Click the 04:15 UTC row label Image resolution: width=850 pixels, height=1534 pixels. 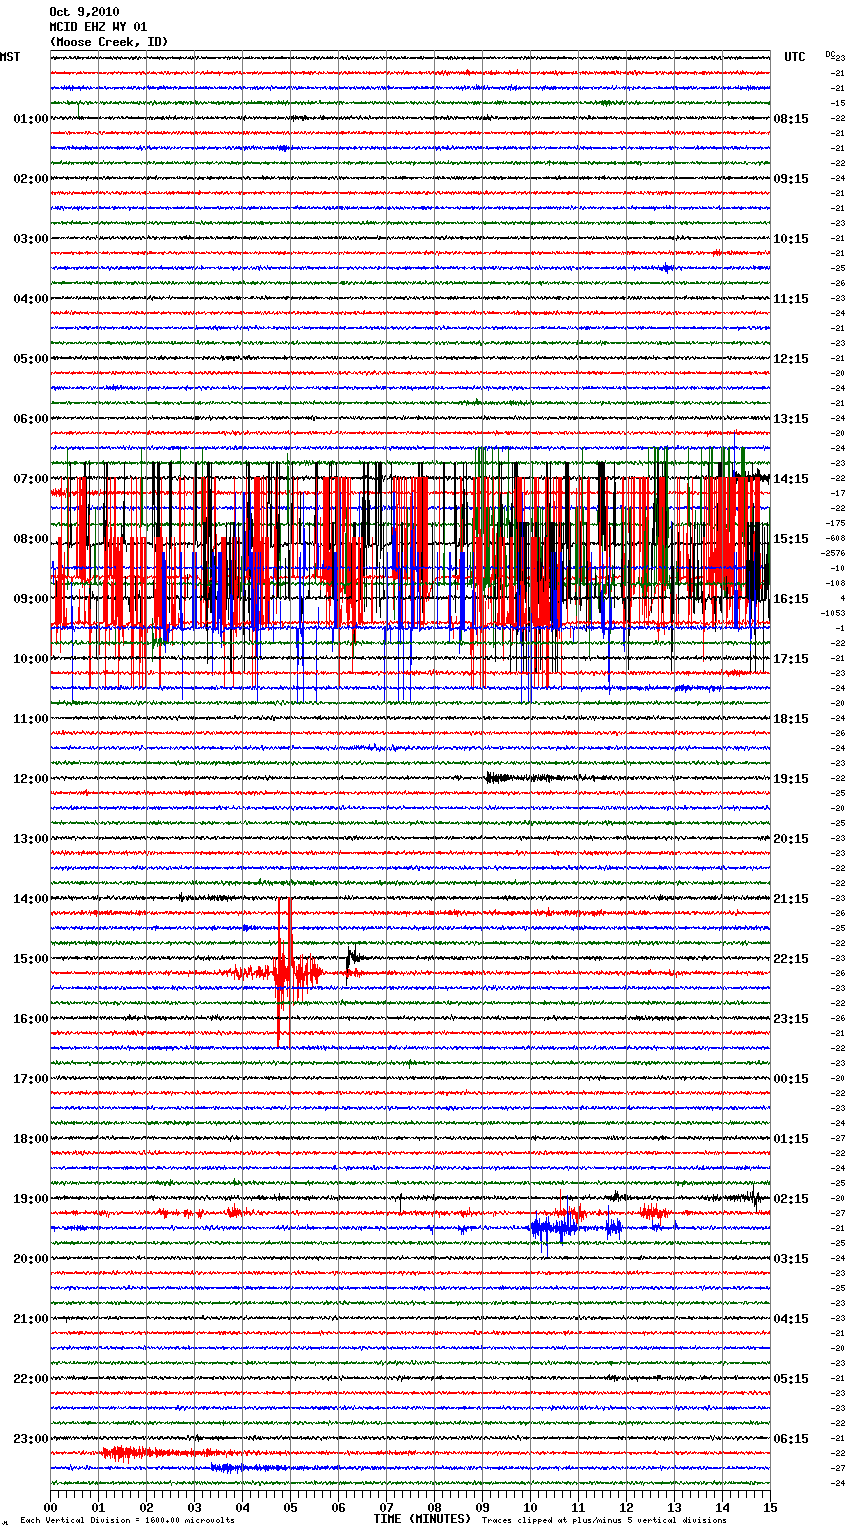(791, 1319)
